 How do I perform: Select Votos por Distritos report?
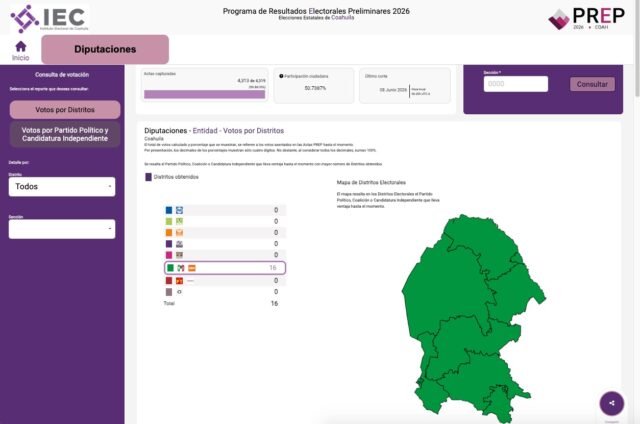point(65,110)
